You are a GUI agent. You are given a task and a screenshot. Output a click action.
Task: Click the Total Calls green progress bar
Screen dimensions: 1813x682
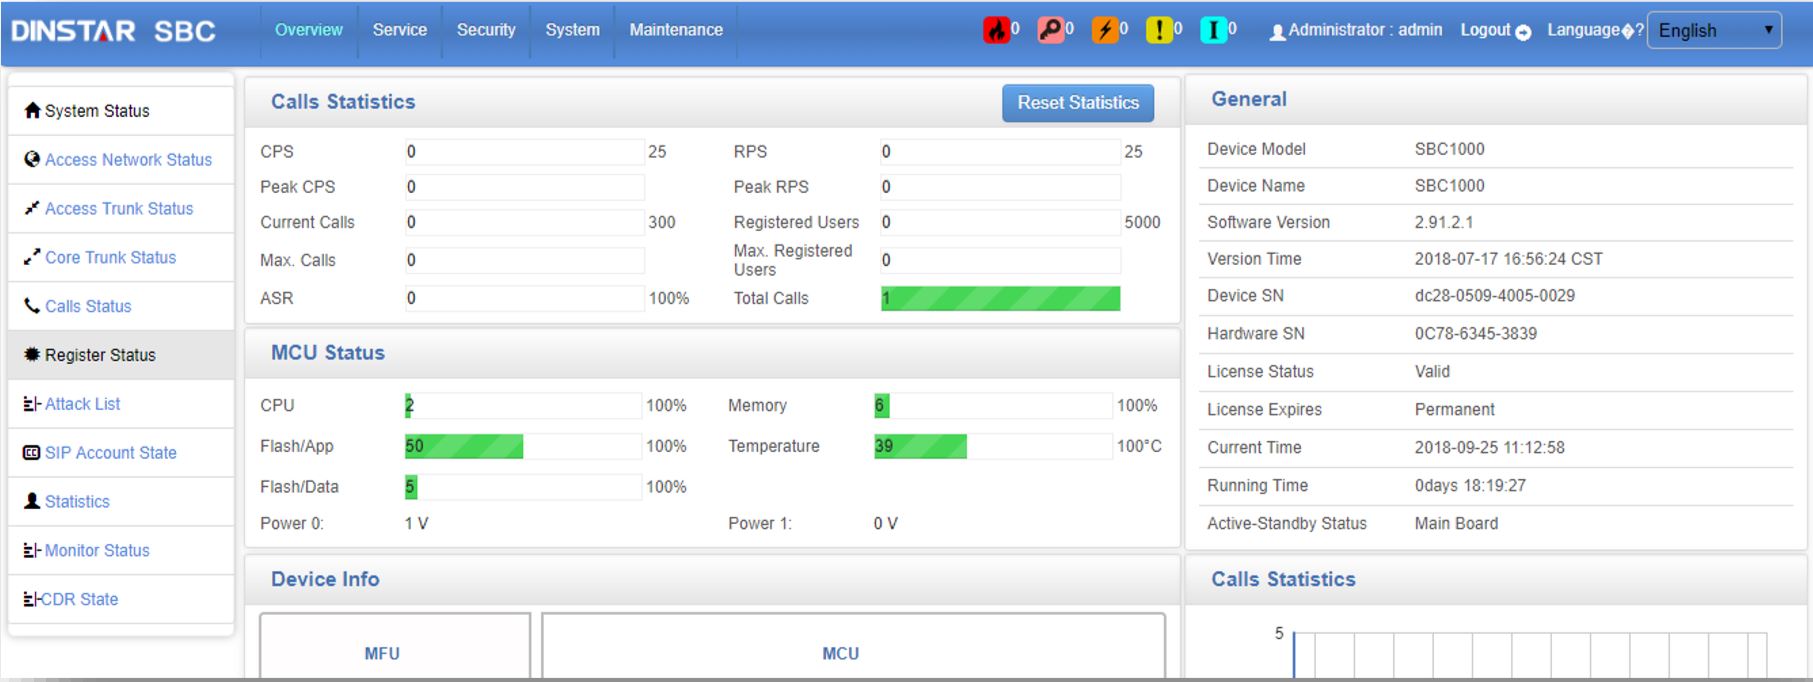tap(1000, 298)
